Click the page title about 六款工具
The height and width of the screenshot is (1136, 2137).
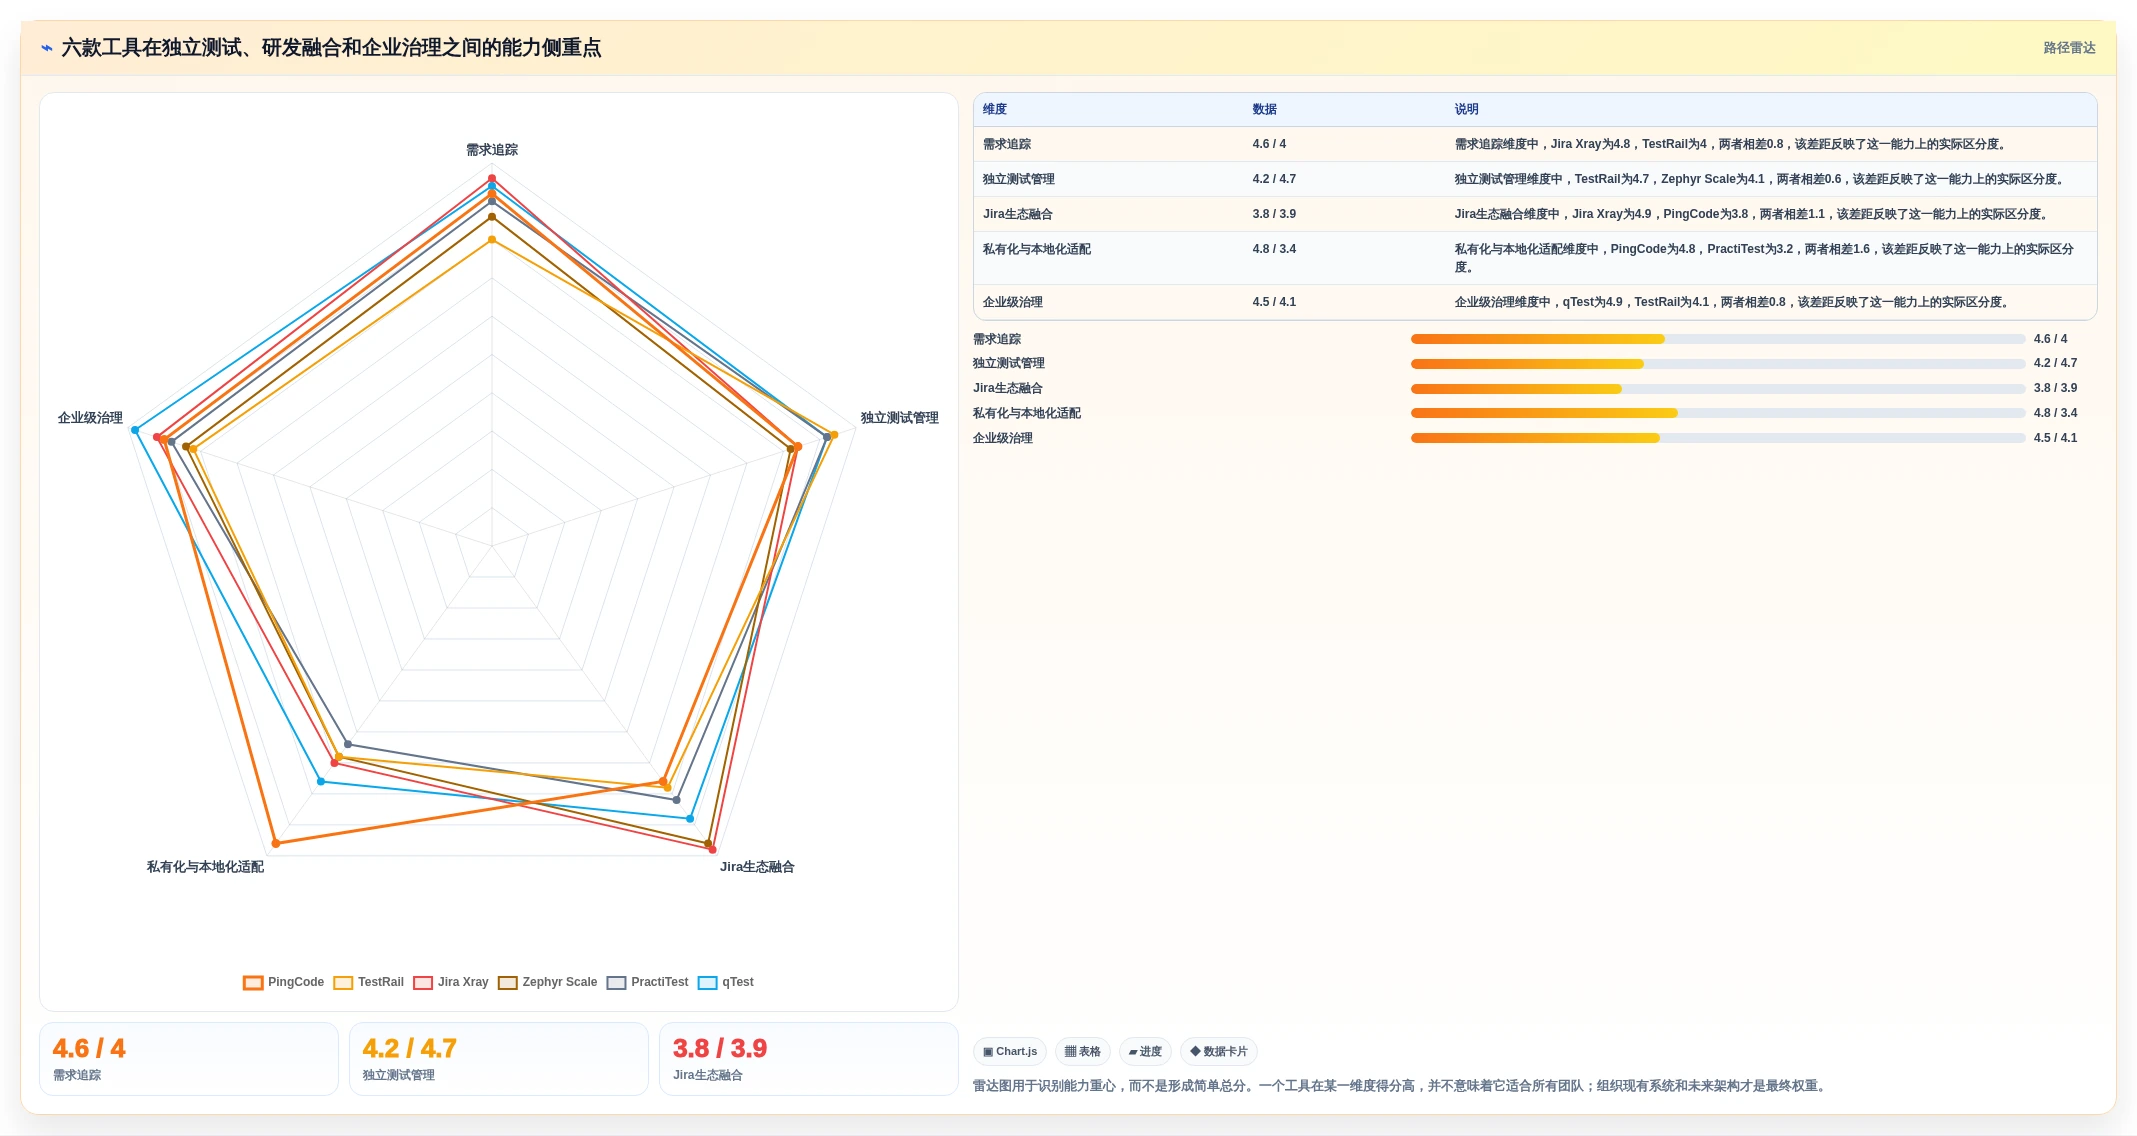(331, 48)
